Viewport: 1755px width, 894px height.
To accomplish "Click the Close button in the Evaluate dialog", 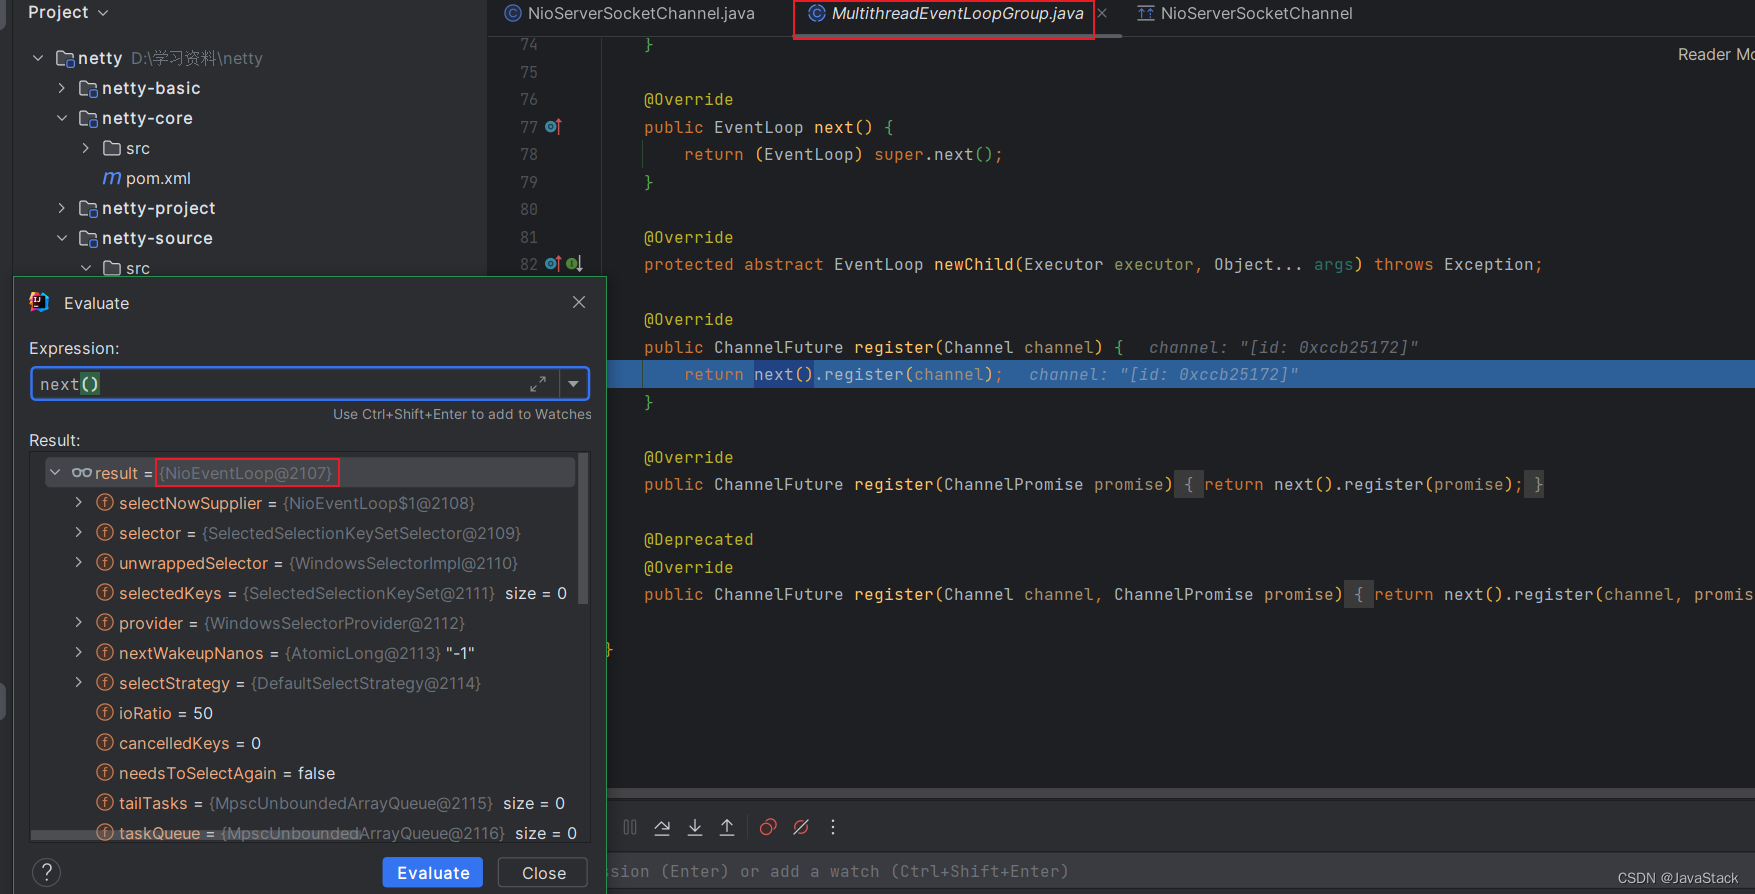I will [x=543, y=872].
